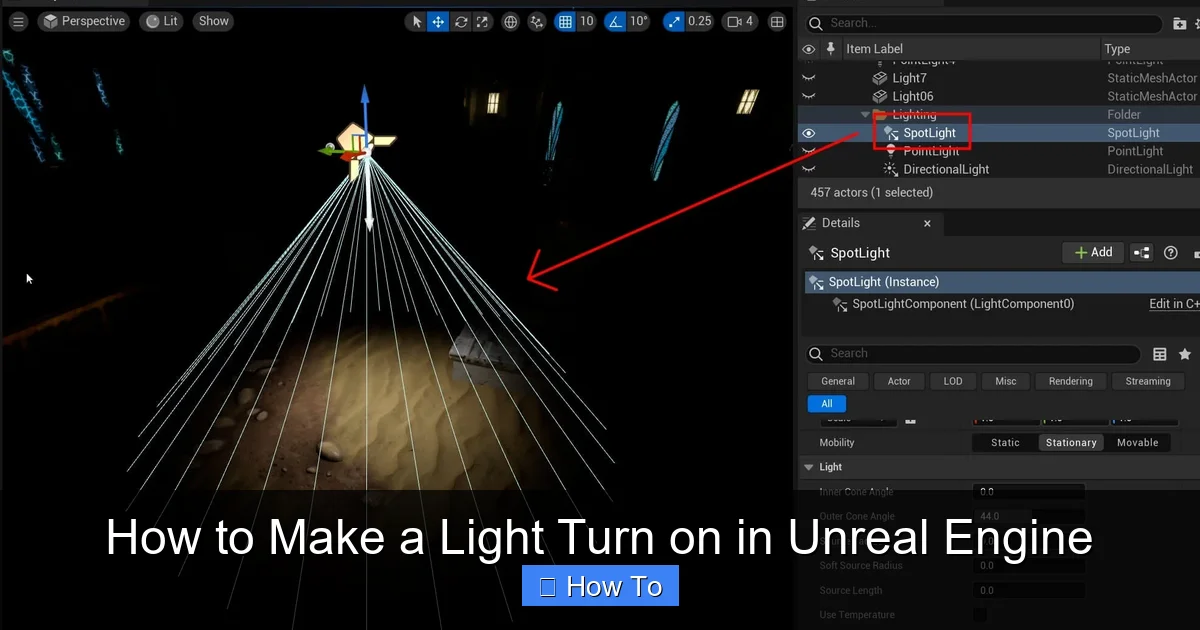Collapse the Lighting folder in the outliner
This screenshot has height=630, width=1200.
(x=864, y=114)
